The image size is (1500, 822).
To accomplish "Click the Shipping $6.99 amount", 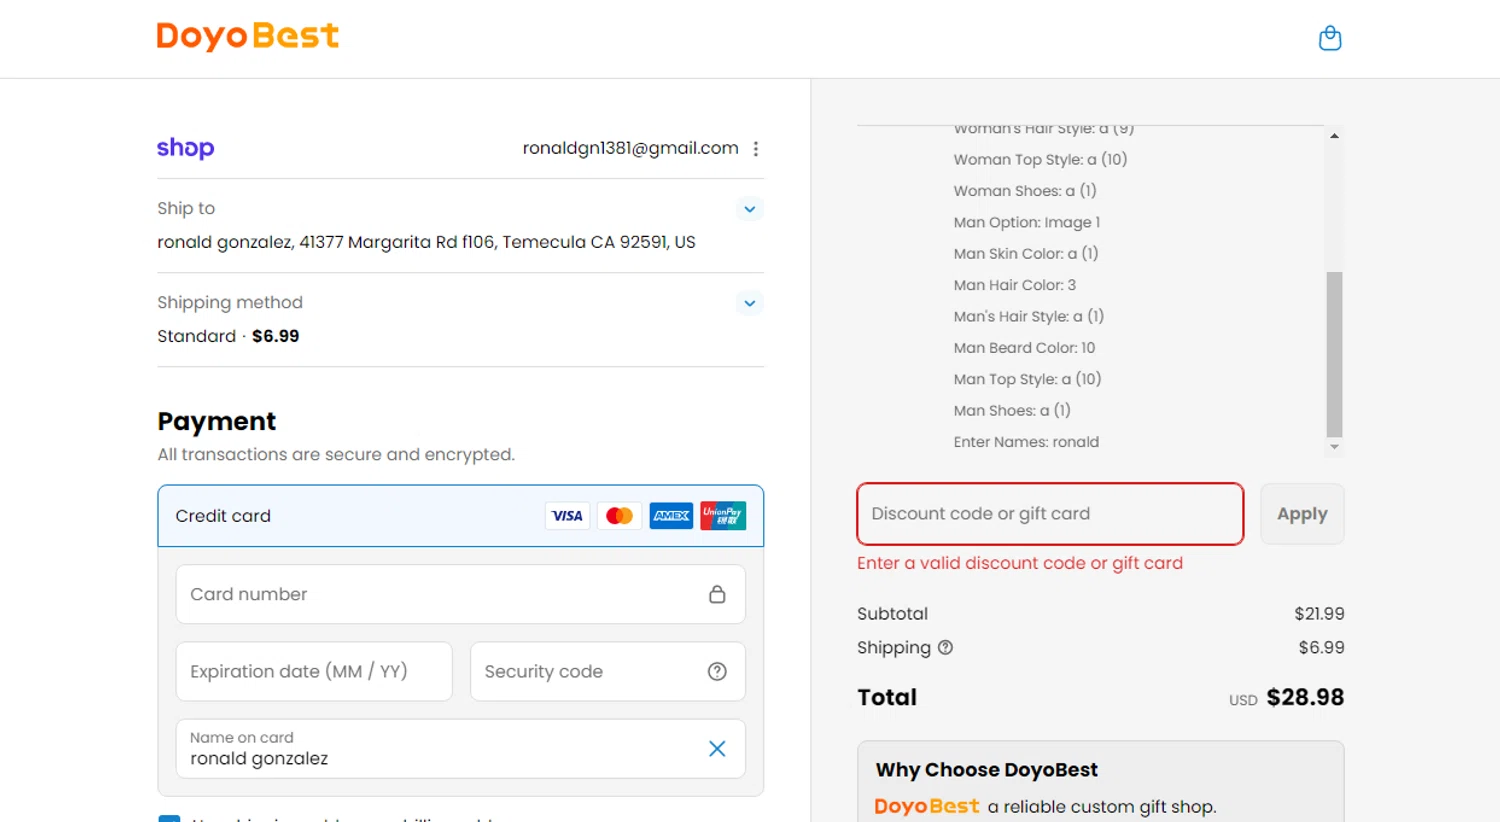I will [x=1321, y=648].
